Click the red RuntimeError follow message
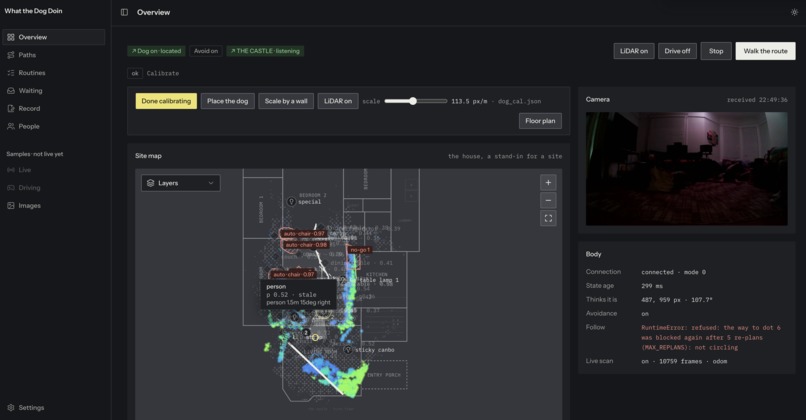 [711, 337]
